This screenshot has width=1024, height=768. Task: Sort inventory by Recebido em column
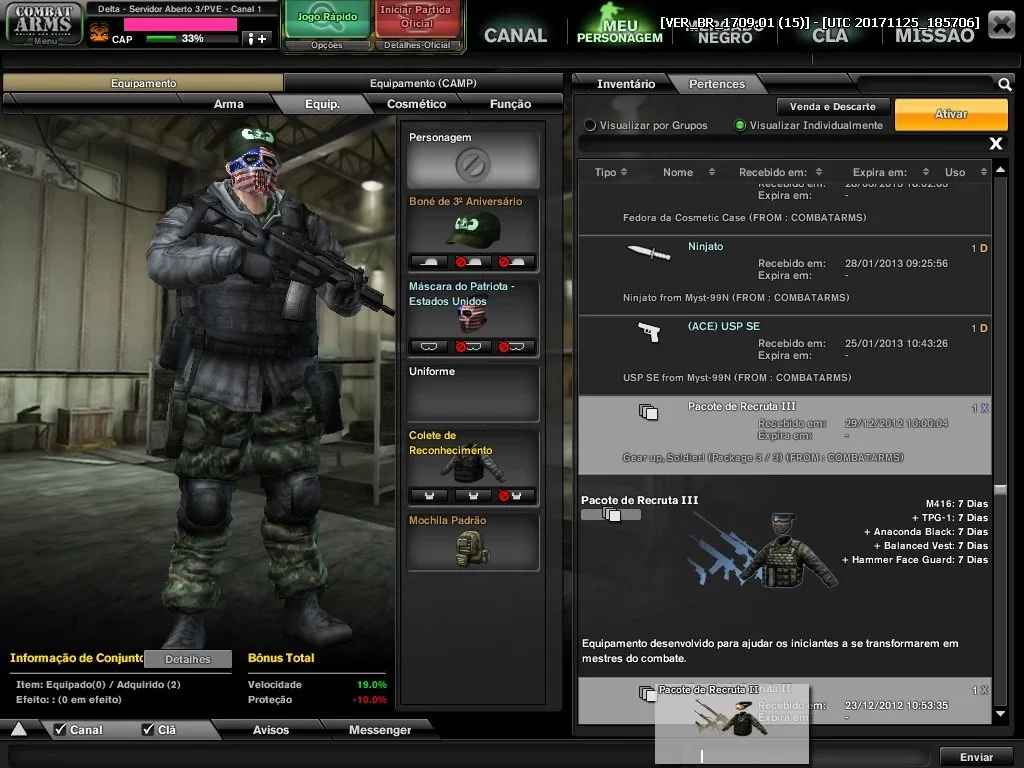pyautogui.click(x=780, y=172)
